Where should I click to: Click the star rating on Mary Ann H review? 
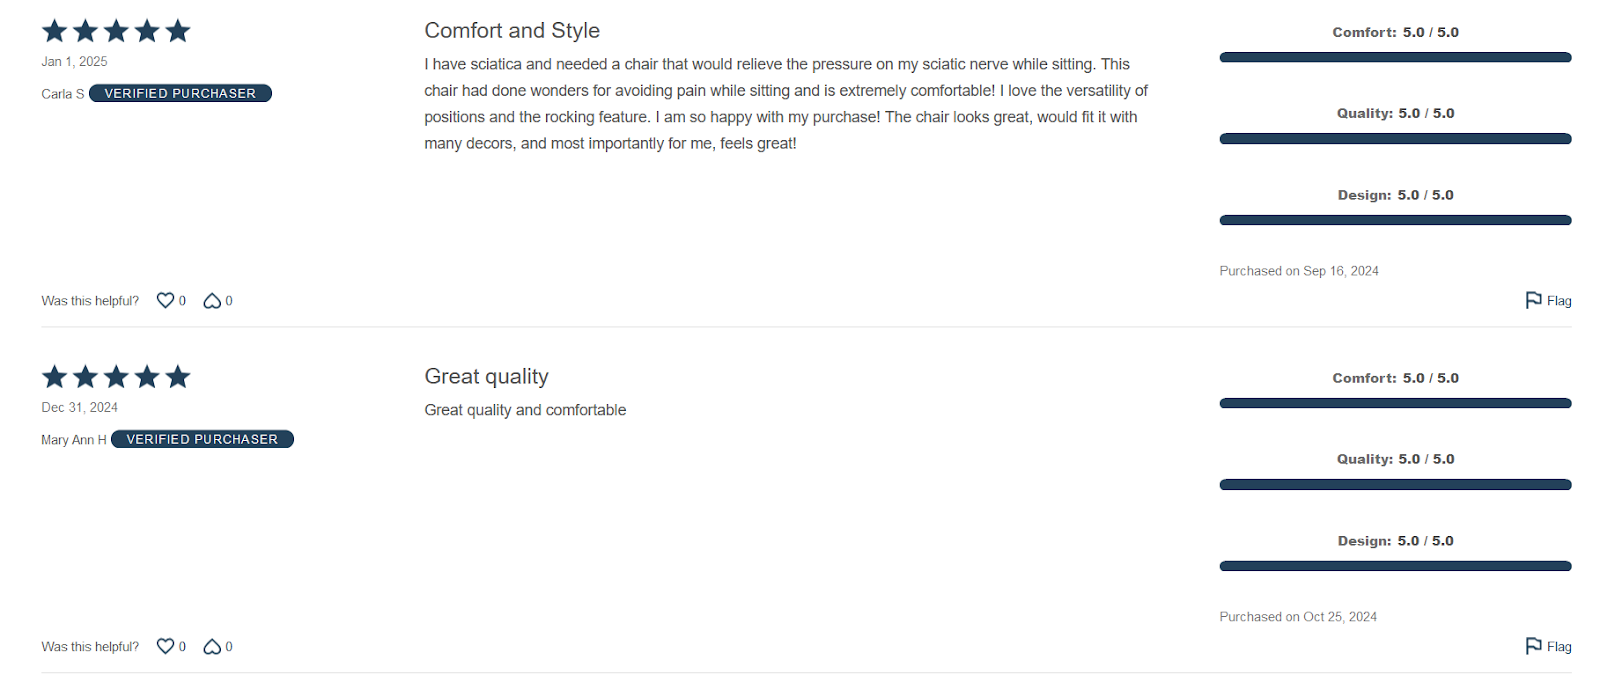pyautogui.click(x=116, y=377)
